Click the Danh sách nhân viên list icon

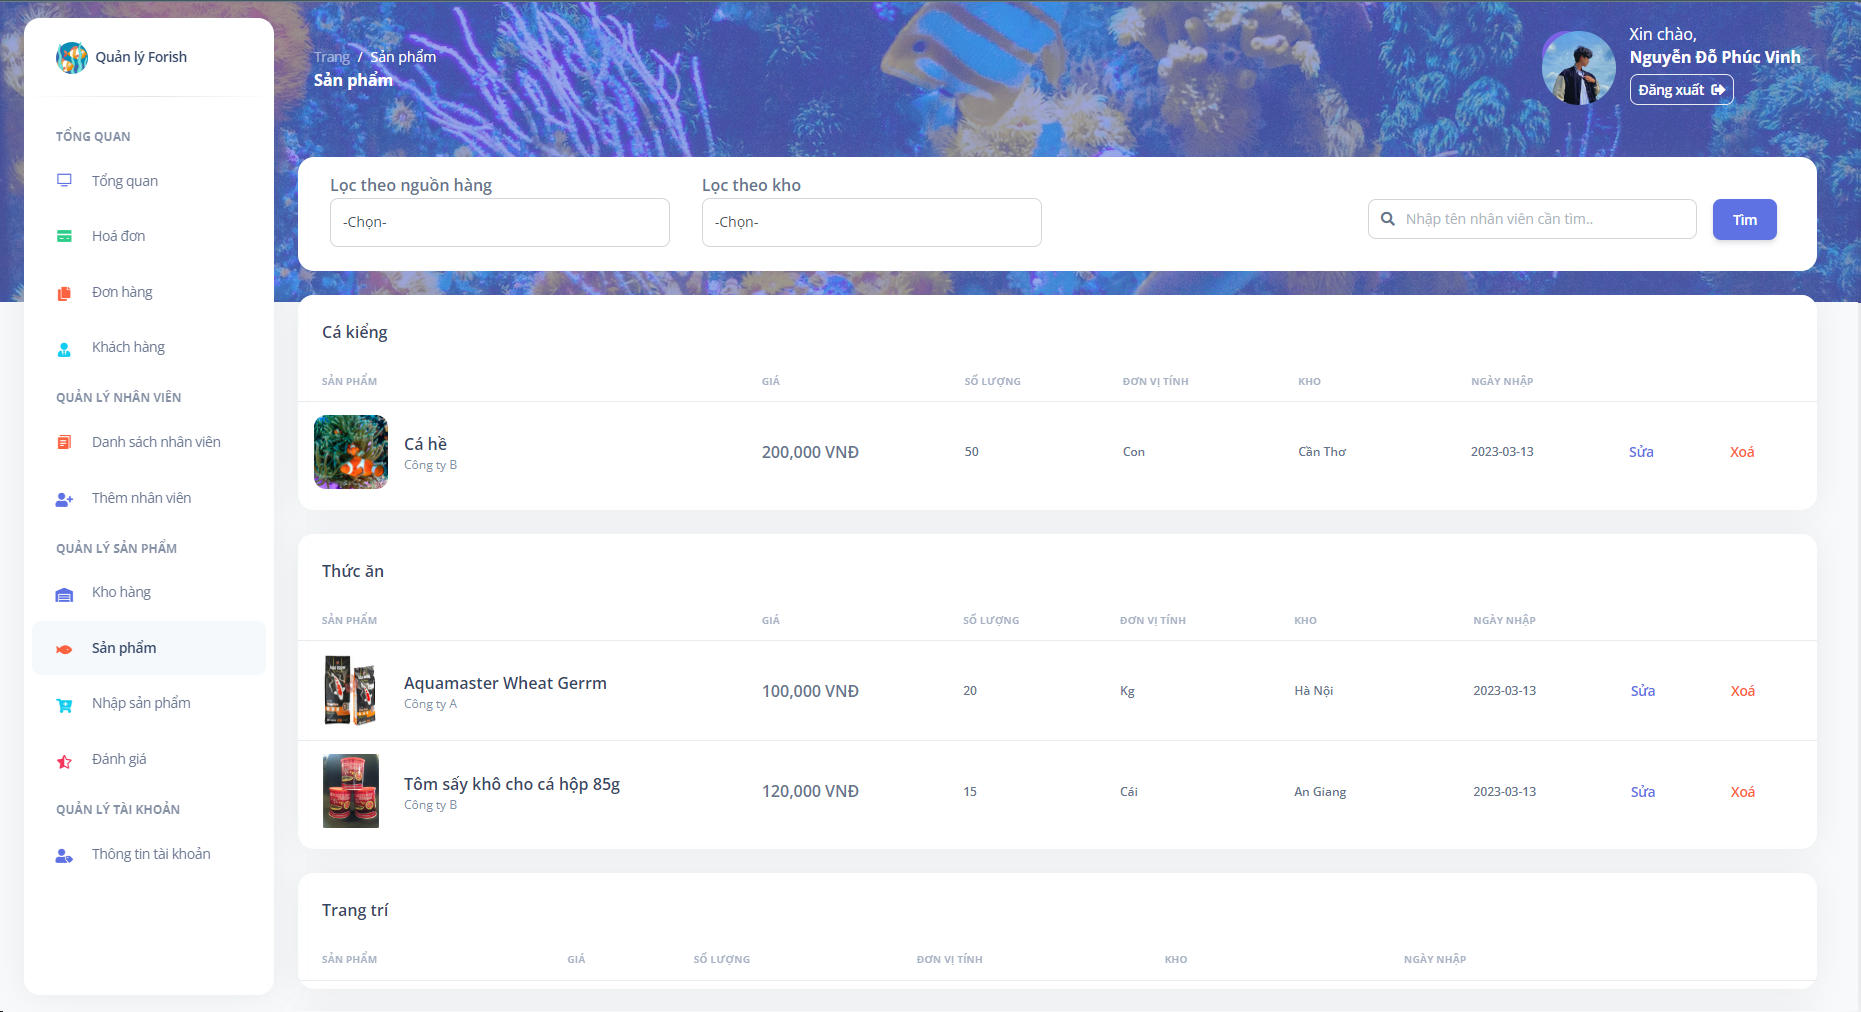pyautogui.click(x=64, y=442)
